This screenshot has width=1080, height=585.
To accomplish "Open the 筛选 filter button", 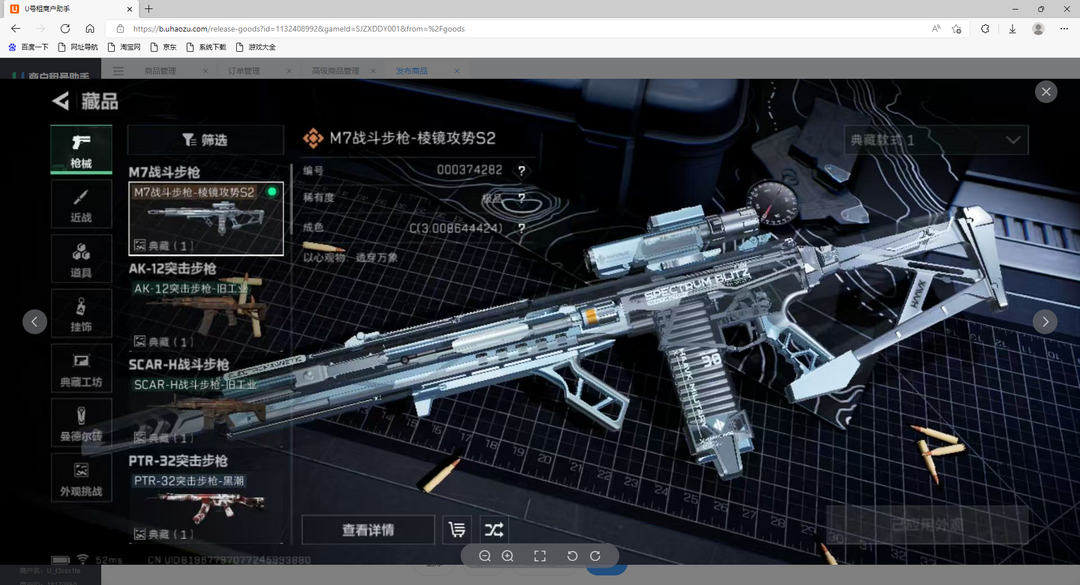I will (x=205, y=140).
